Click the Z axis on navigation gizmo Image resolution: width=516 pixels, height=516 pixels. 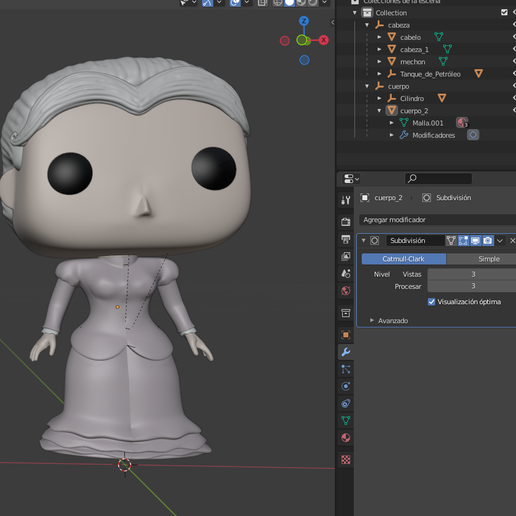coord(304,21)
